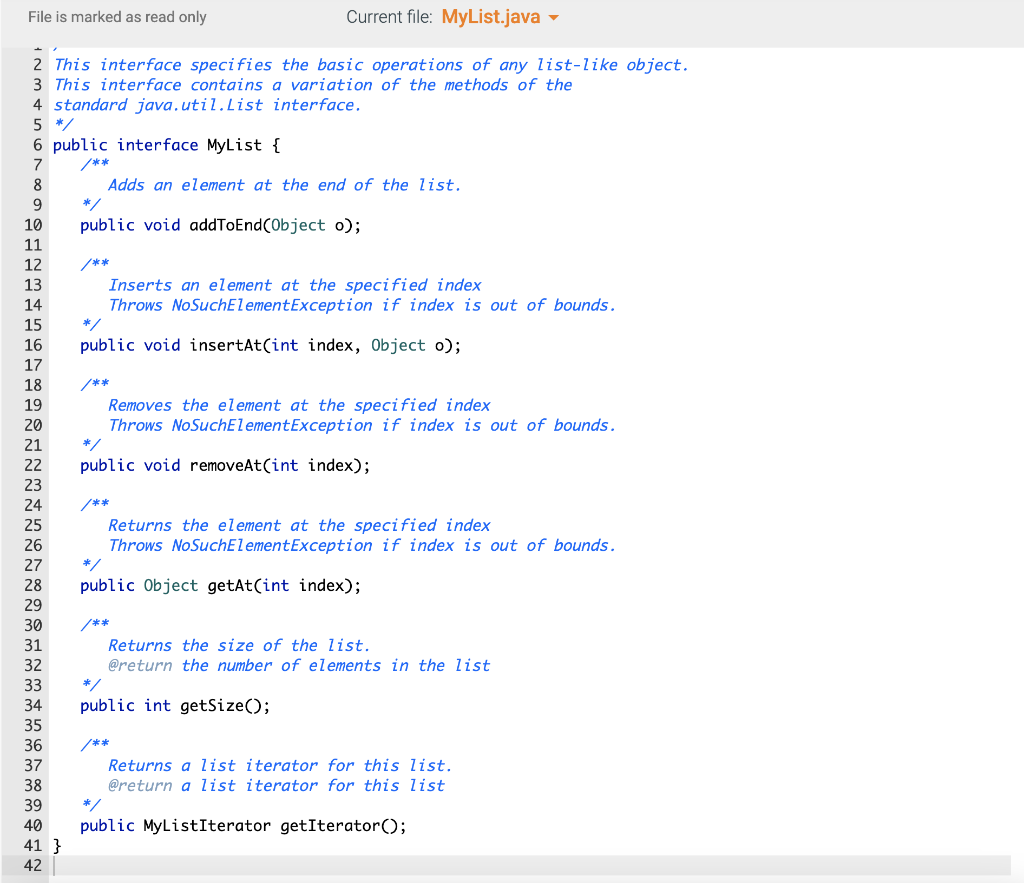1024x883 pixels.
Task: Click the read-only status label
Action: coord(116,17)
